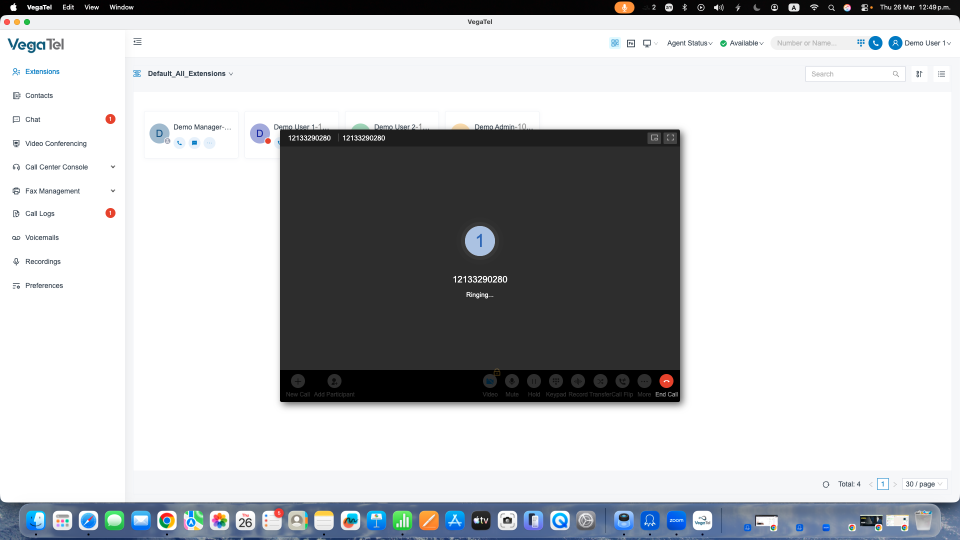Mute the microphone in the call
Viewport: 960px width, 540px height.
click(x=512, y=381)
